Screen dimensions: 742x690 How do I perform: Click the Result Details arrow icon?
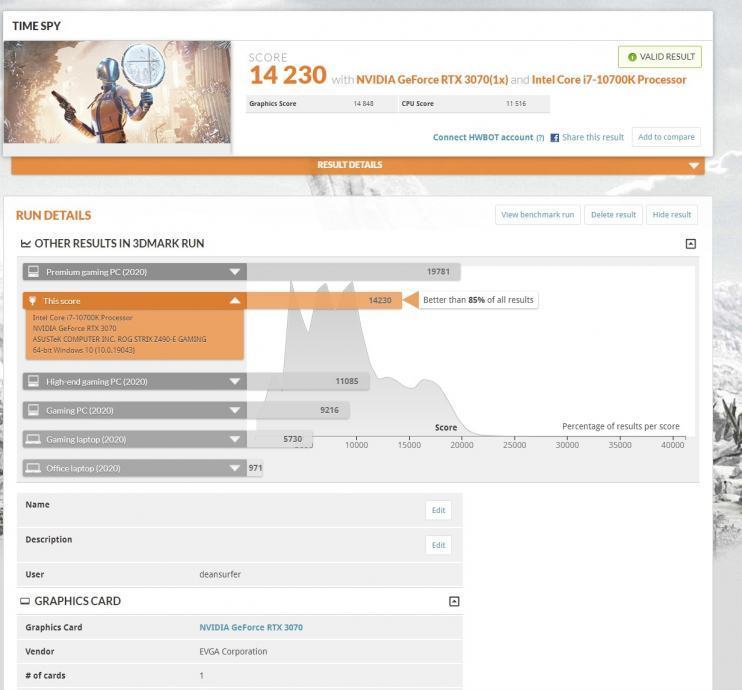point(693,166)
